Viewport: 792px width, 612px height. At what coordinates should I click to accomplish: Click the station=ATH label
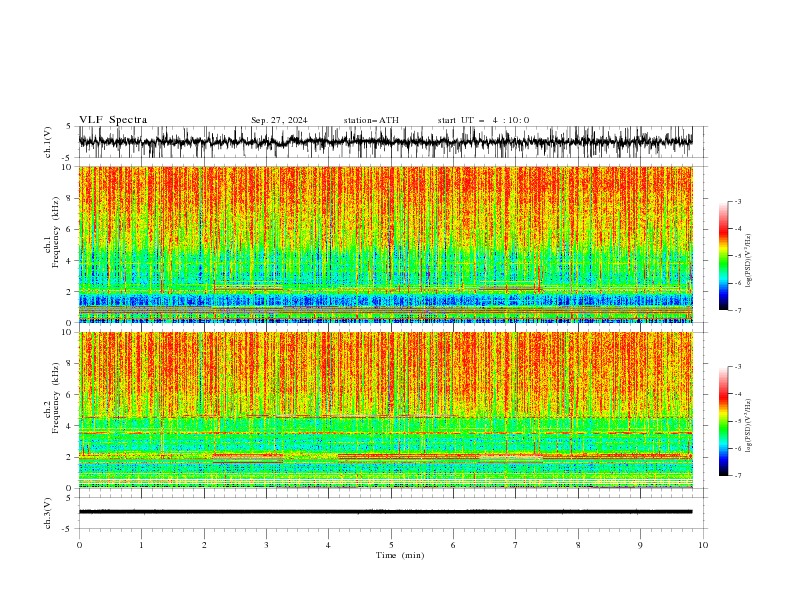(371, 120)
